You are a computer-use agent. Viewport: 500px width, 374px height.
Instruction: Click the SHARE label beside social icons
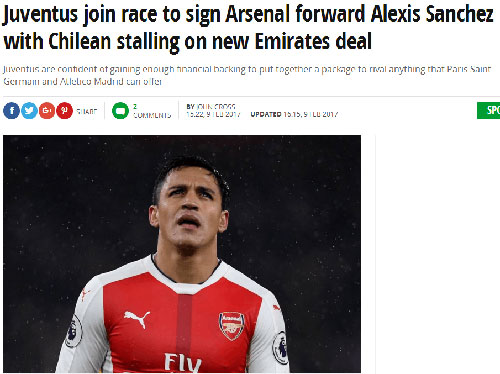tap(87, 111)
